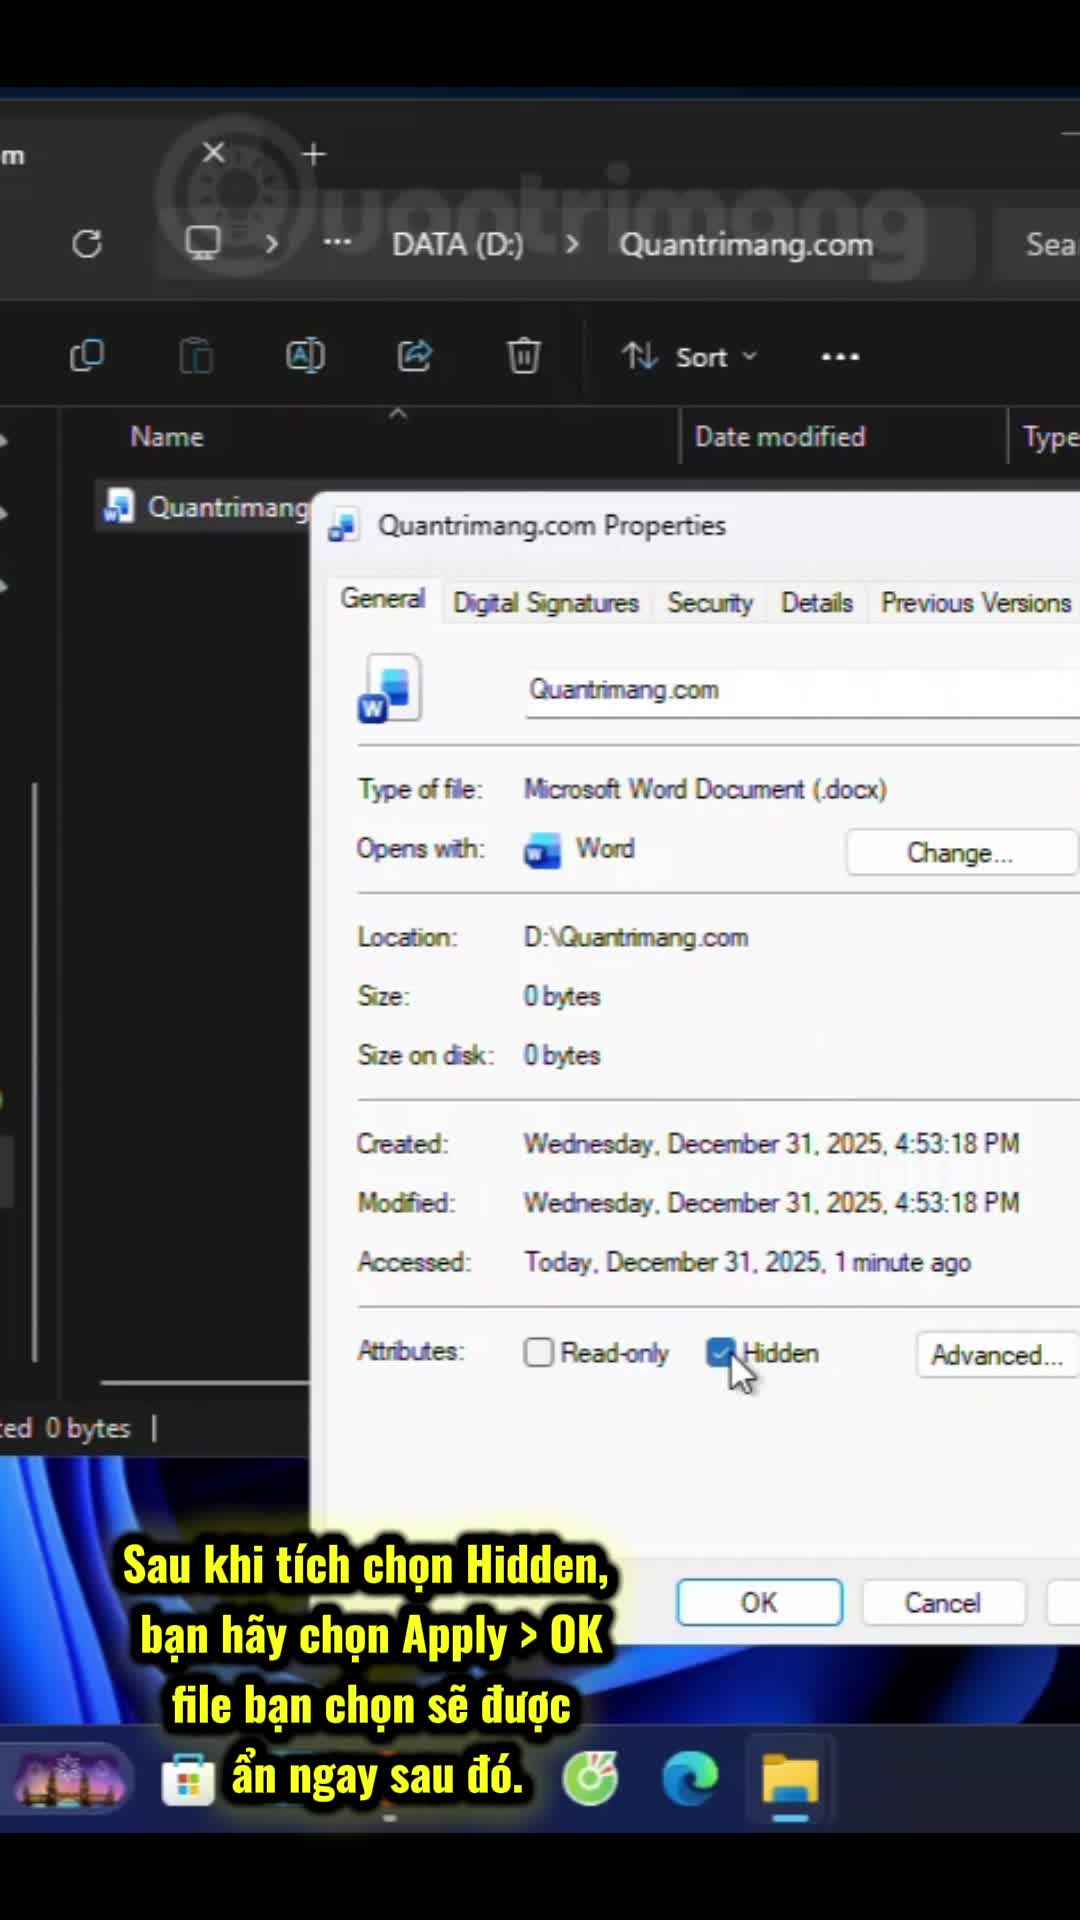
Task: Open the green Coc Coc browser icon
Action: pos(590,1780)
